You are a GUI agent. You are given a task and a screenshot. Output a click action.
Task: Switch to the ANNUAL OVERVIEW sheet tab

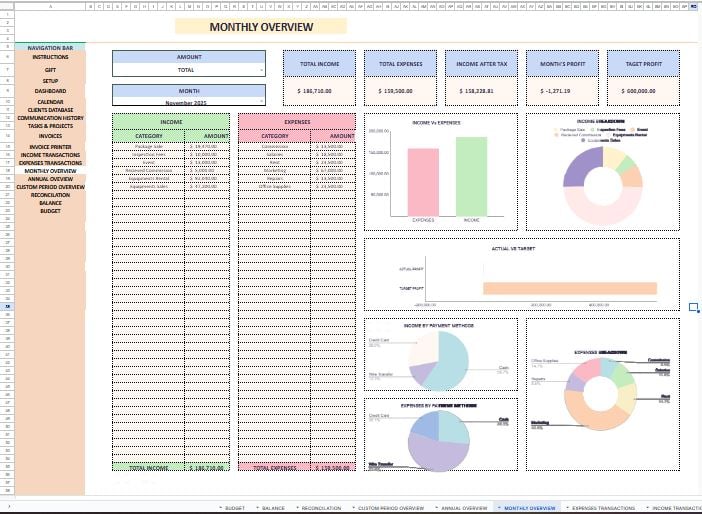(464, 508)
